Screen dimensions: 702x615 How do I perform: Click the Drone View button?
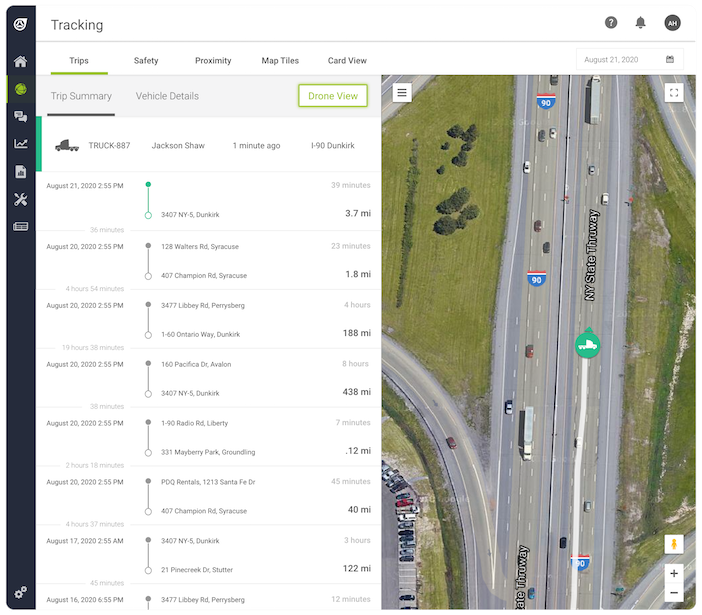pyautogui.click(x=333, y=96)
